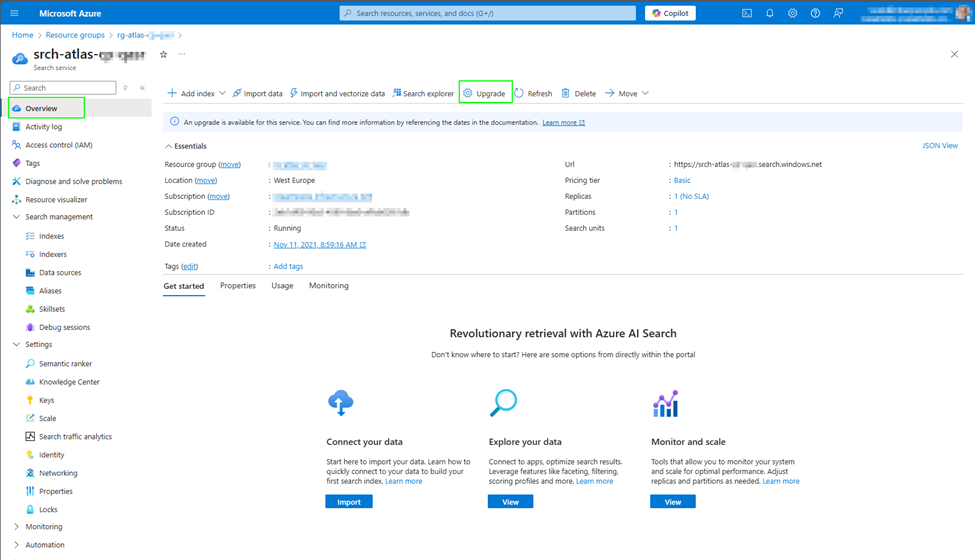Switch to Usage tab

click(282, 286)
